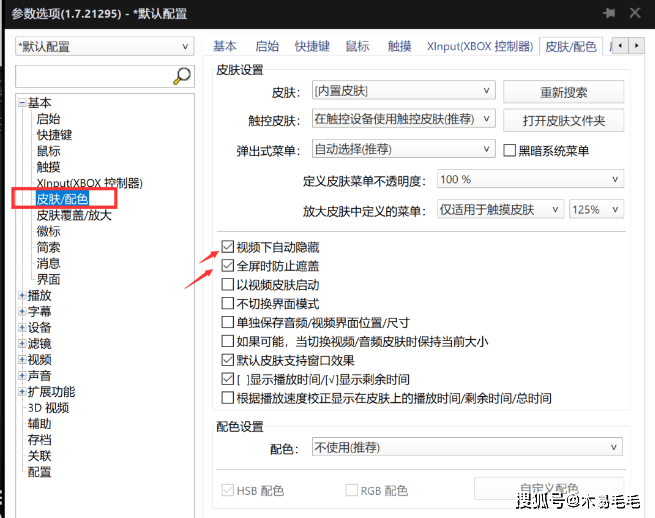Screen dimensions: 655x518
Task: Expand the 播放 tree node
Action: click(22, 295)
